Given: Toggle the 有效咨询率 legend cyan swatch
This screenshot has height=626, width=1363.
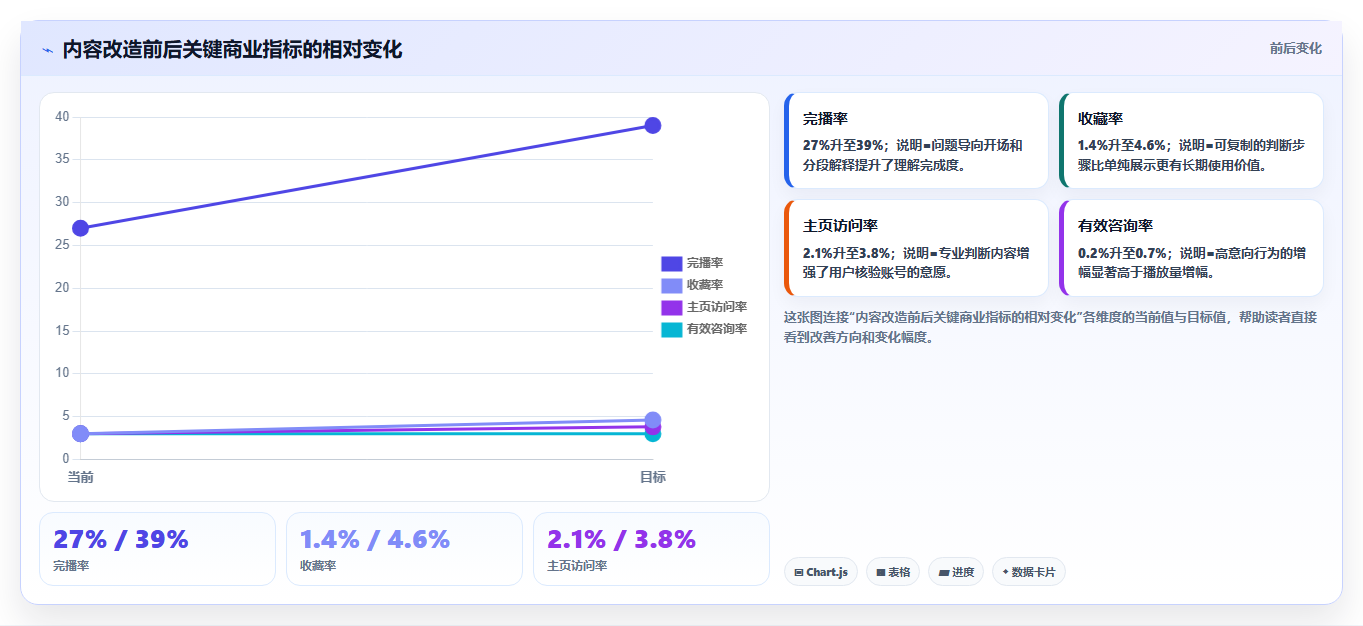Looking at the screenshot, I should (x=671, y=329).
